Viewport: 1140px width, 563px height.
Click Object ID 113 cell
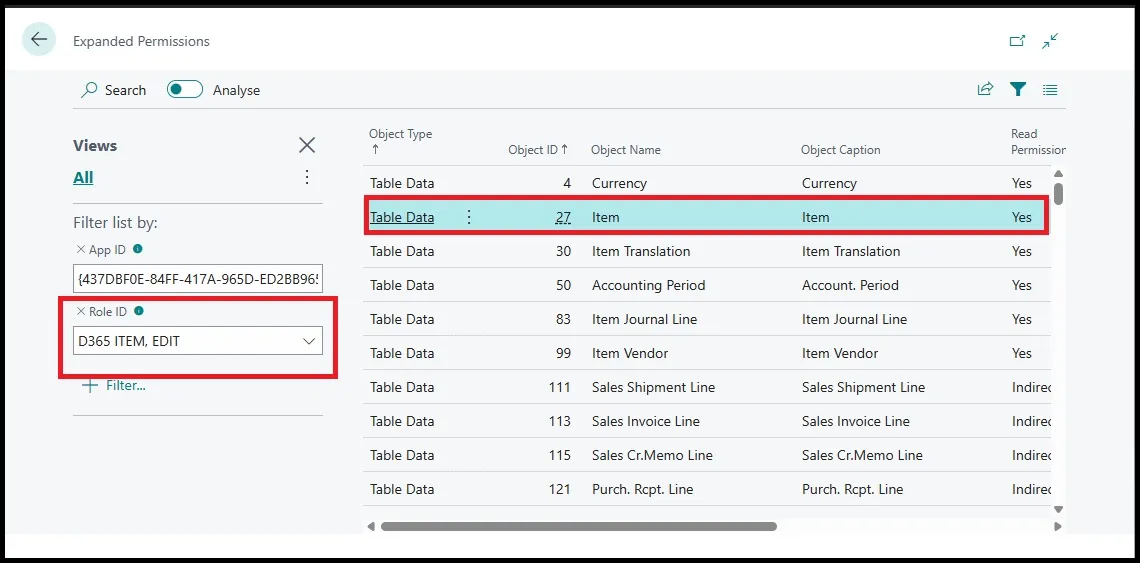point(560,421)
